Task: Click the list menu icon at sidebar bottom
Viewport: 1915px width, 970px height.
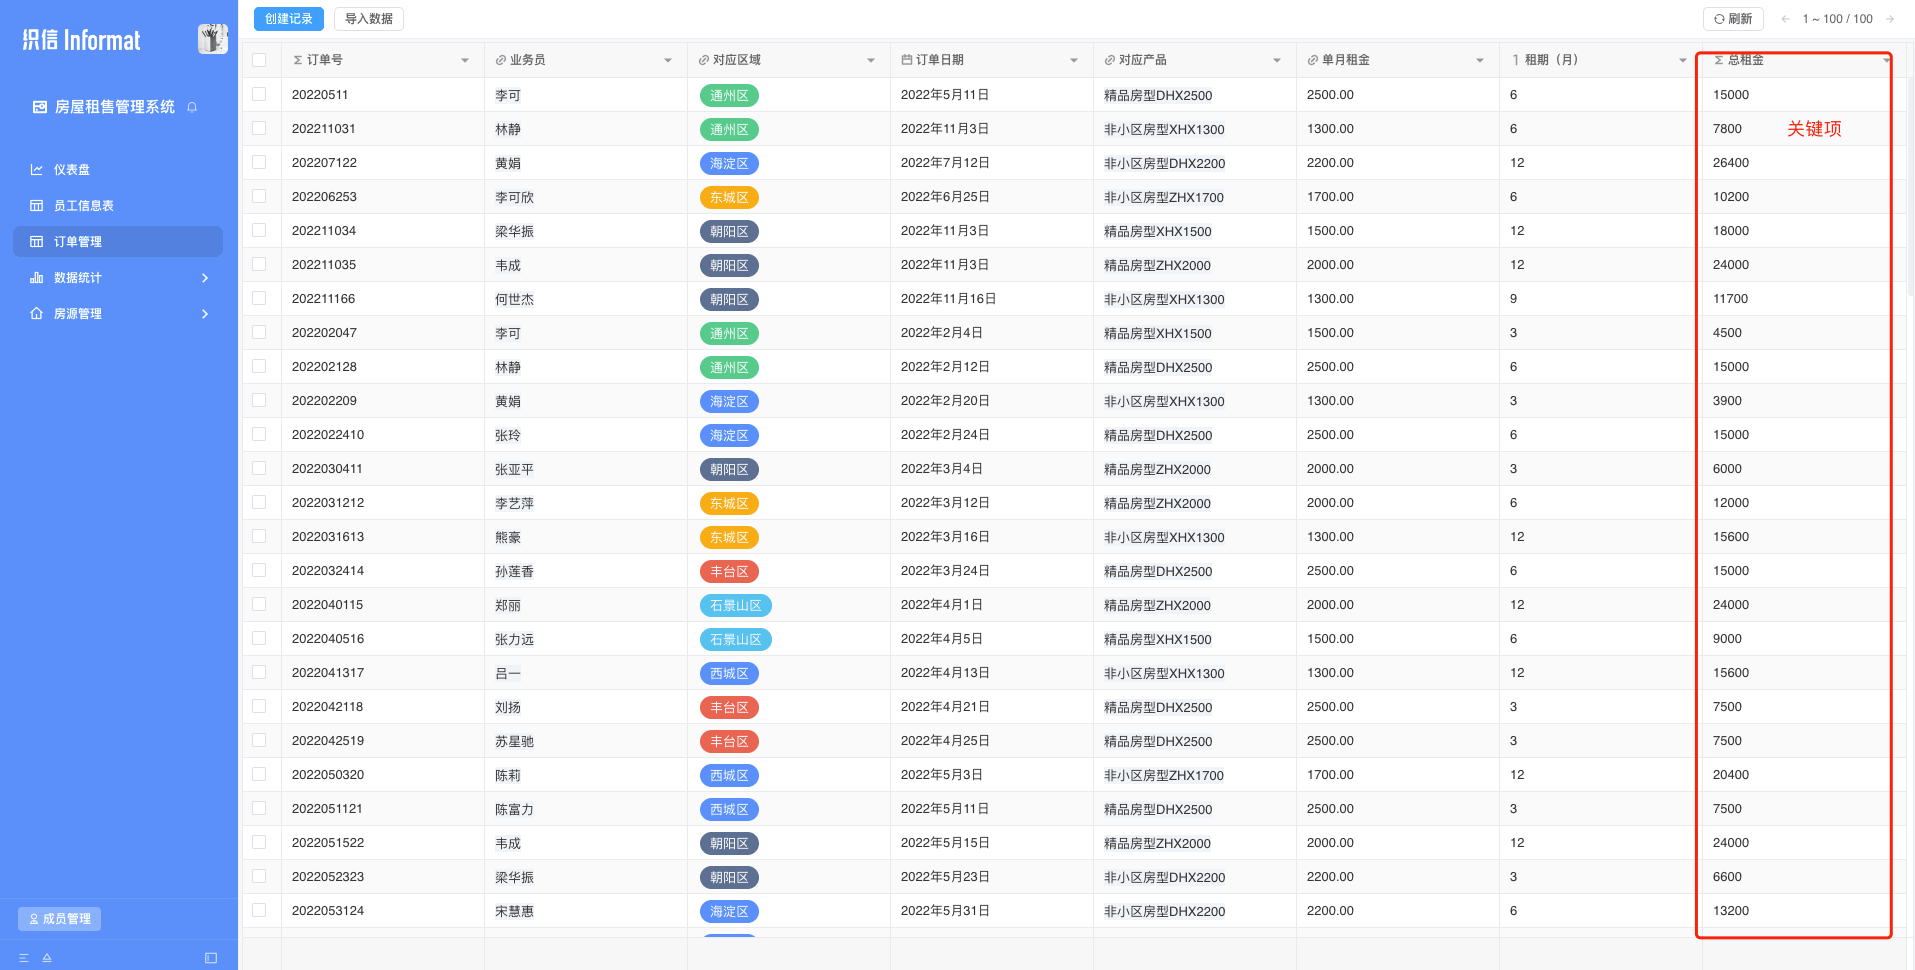Action: (24, 958)
